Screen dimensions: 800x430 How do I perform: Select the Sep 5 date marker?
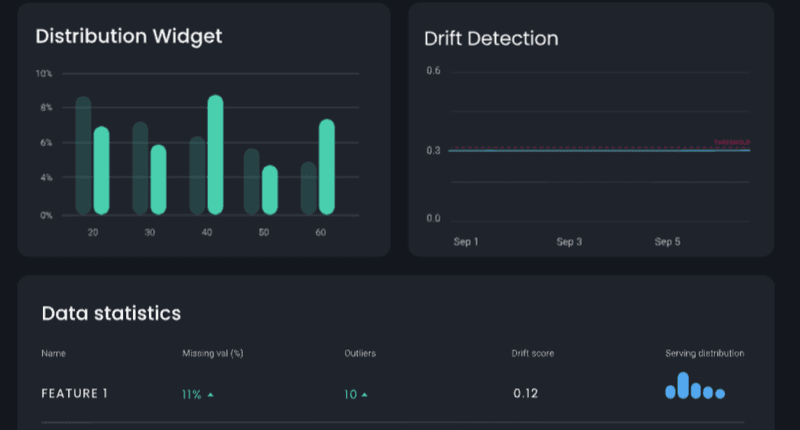667,242
